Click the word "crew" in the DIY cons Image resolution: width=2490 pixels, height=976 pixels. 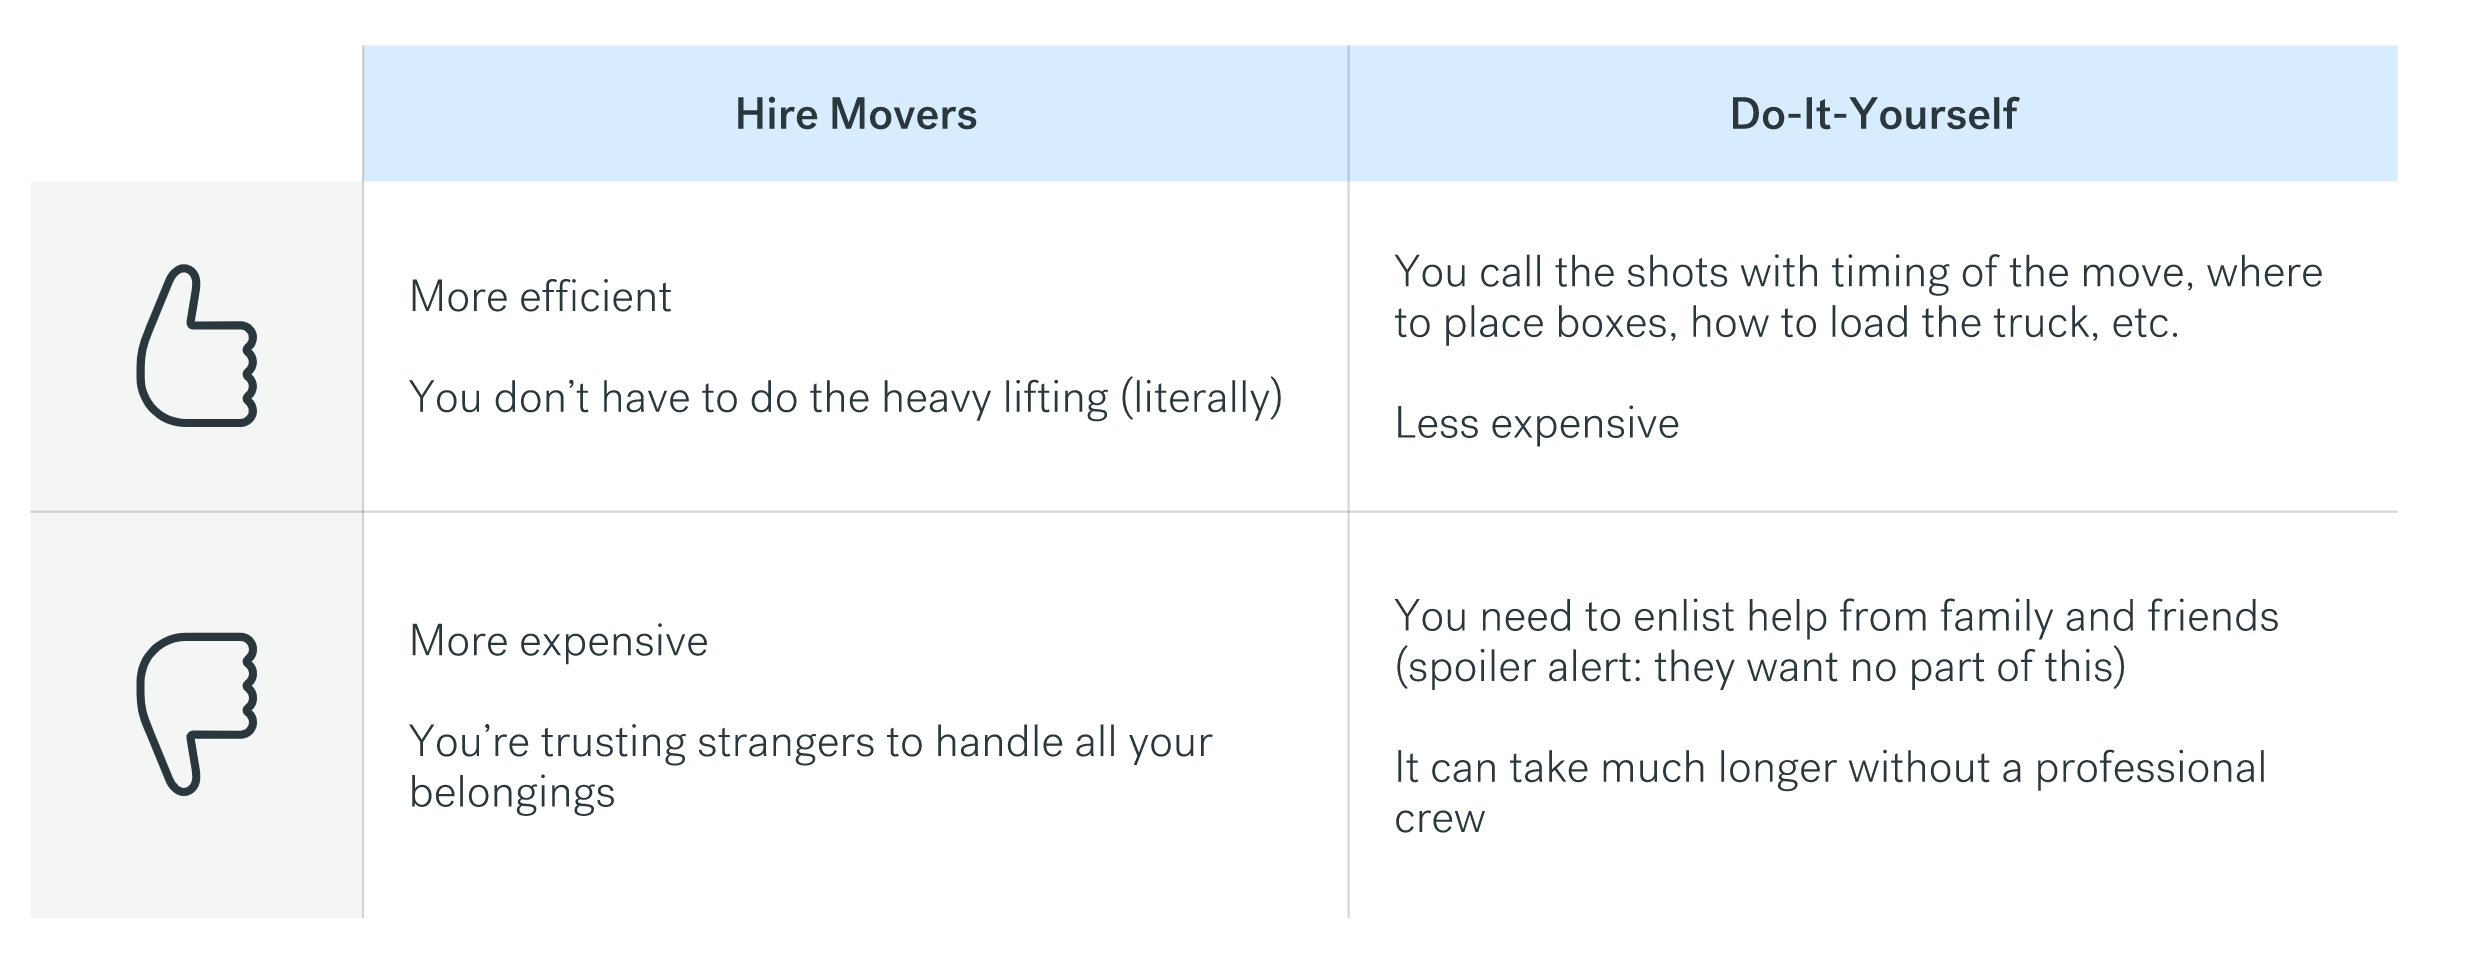click(1439, 819)
